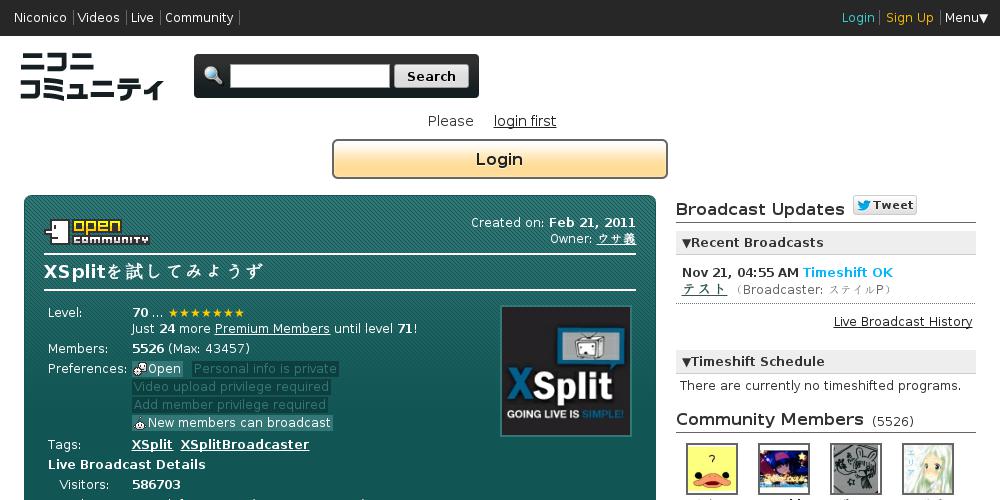Image resolution: width=1000 pixels, height=500 pixels.
Task: Click 'Add member privilege required' preference
Action: (230, 404)
